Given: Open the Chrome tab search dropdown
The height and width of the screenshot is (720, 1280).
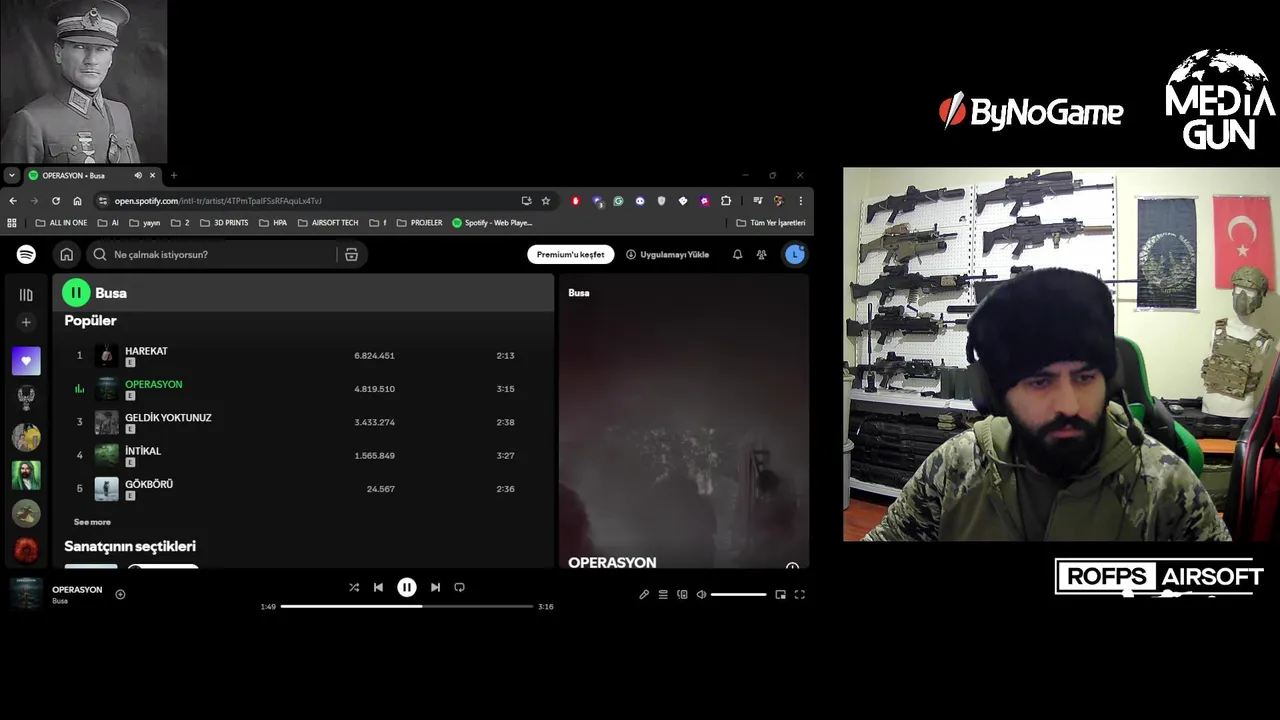Looking at the screenshot, I should (x=12, y=175).
